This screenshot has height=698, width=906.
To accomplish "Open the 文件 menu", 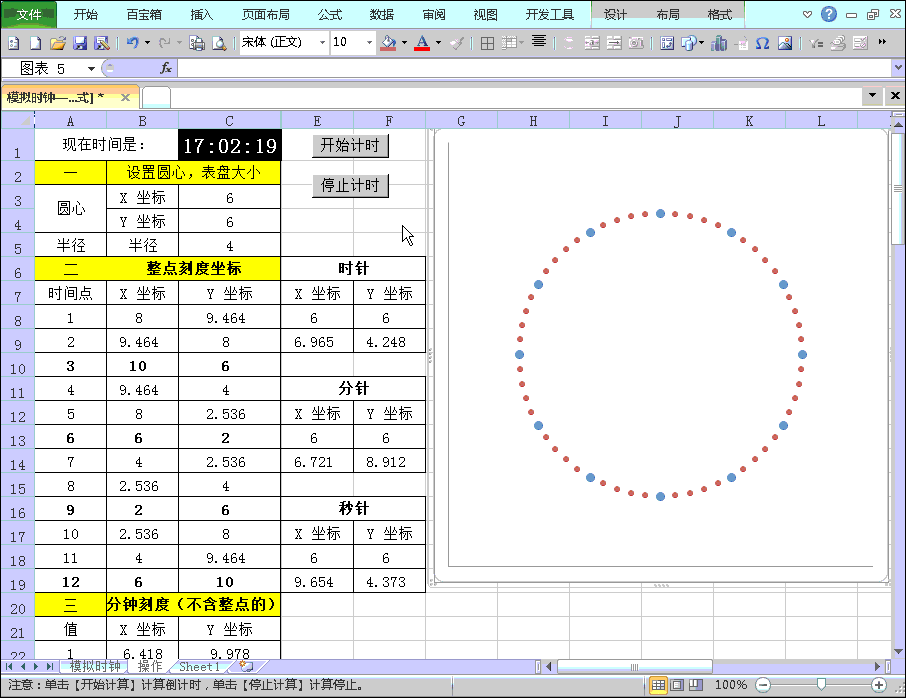I will coord(29,14).
